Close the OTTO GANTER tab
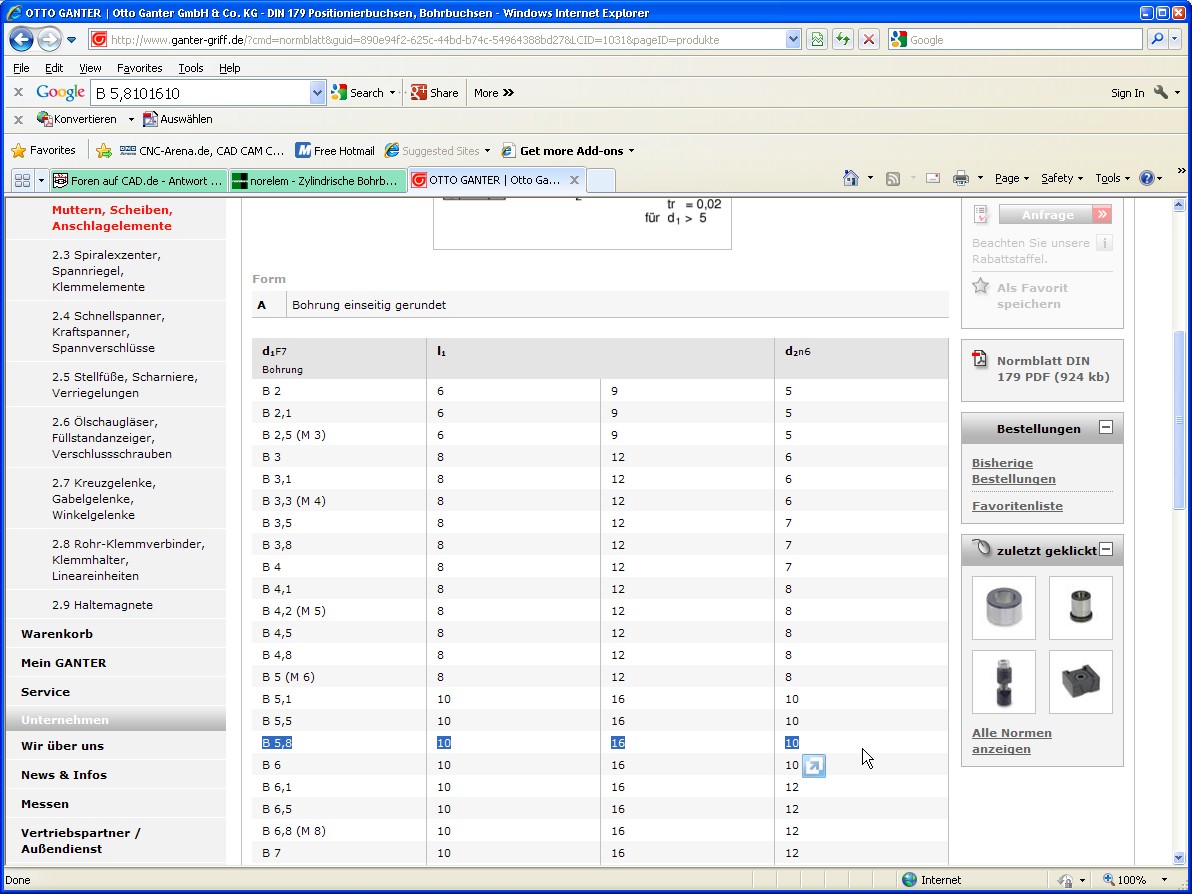This screenshot has height=894, width=1192. pos(575,180)
